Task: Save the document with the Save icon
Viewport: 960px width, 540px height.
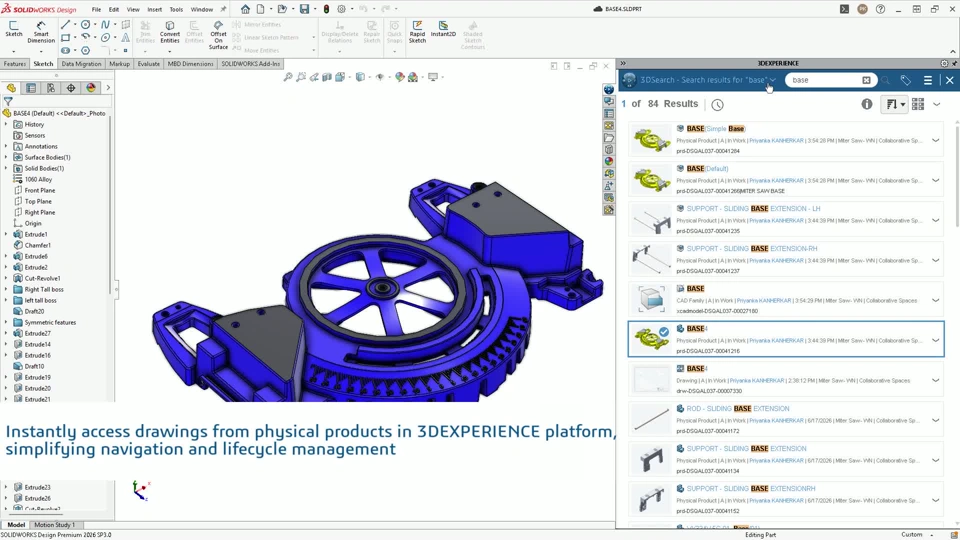Action: point(304,9)
